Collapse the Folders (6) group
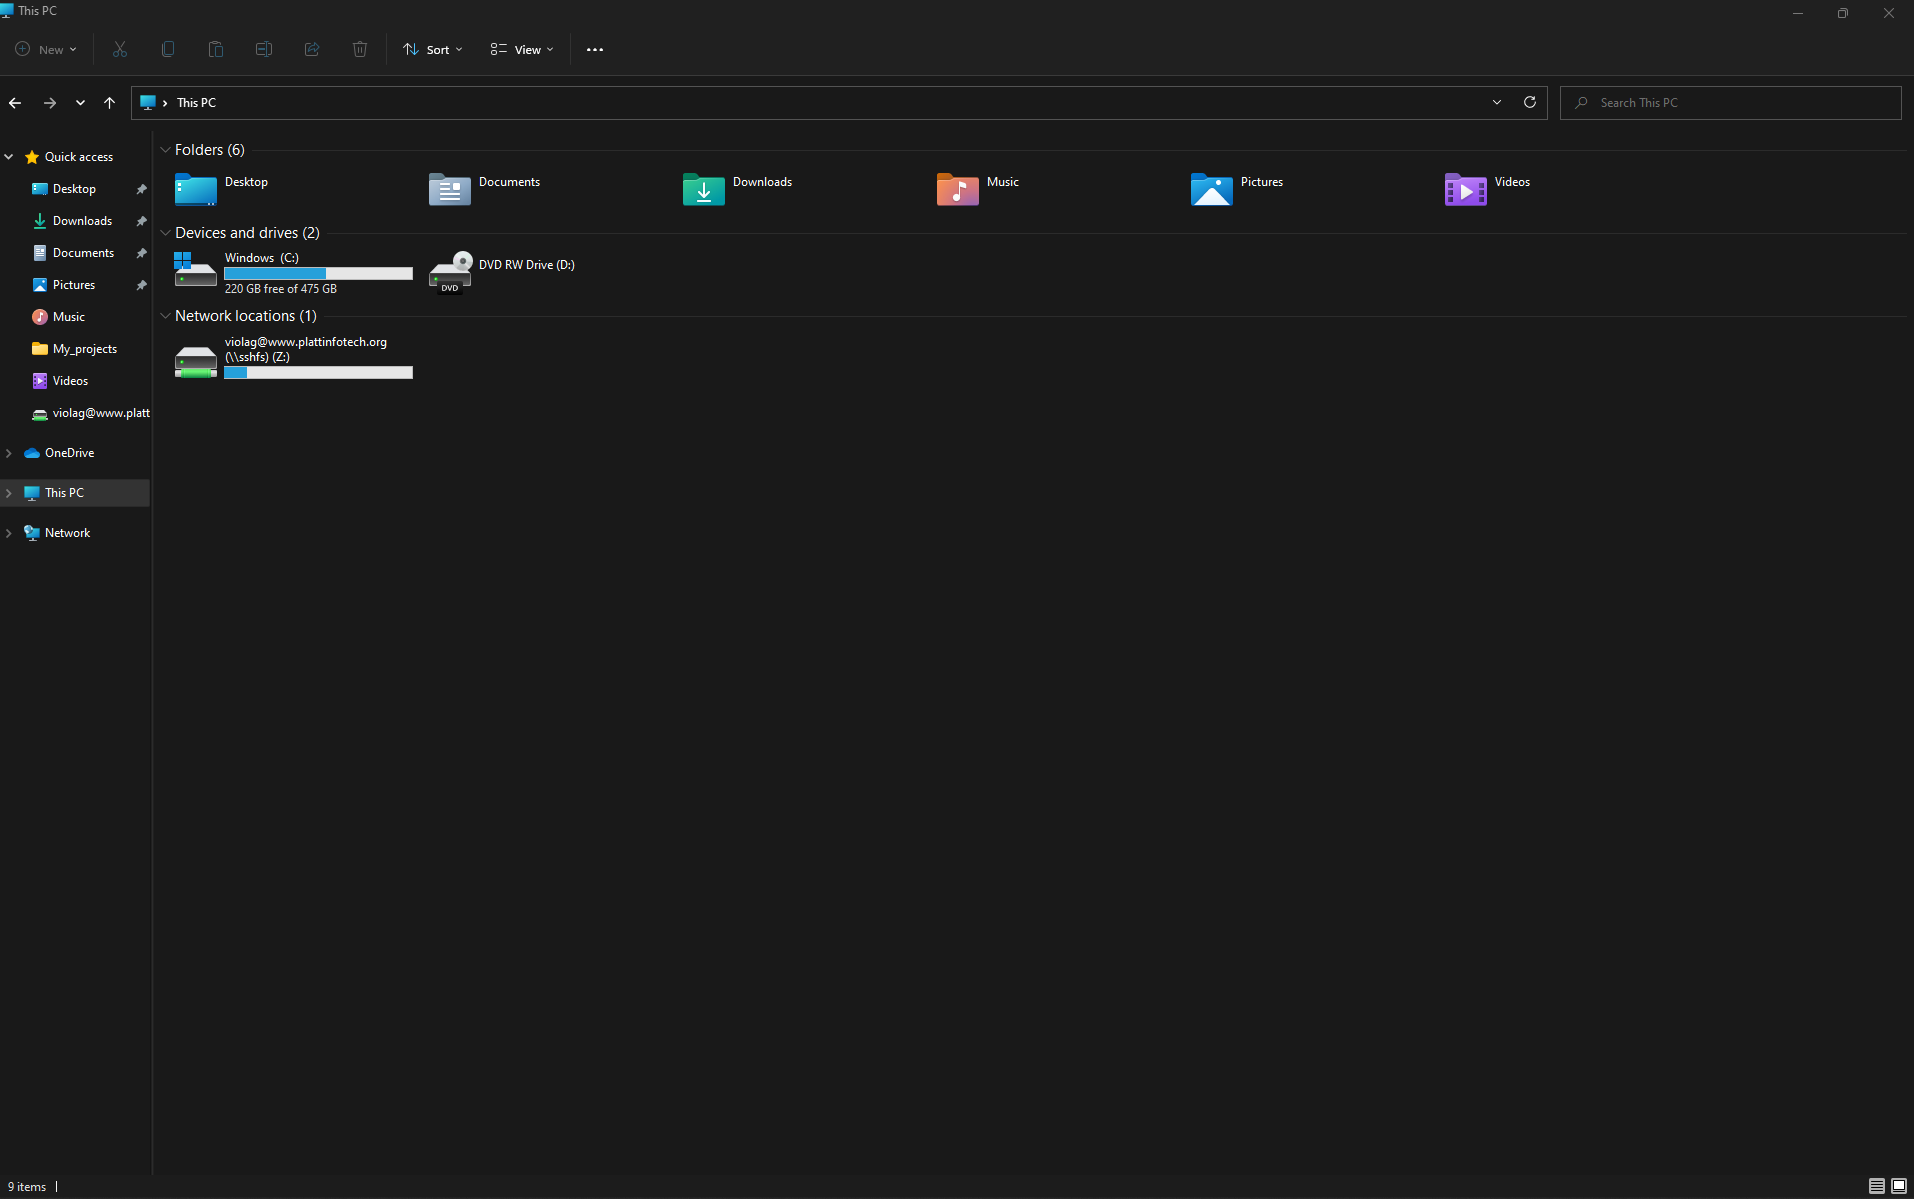The width and height of the screenshot is (1914, 1199). click(165, 150)
